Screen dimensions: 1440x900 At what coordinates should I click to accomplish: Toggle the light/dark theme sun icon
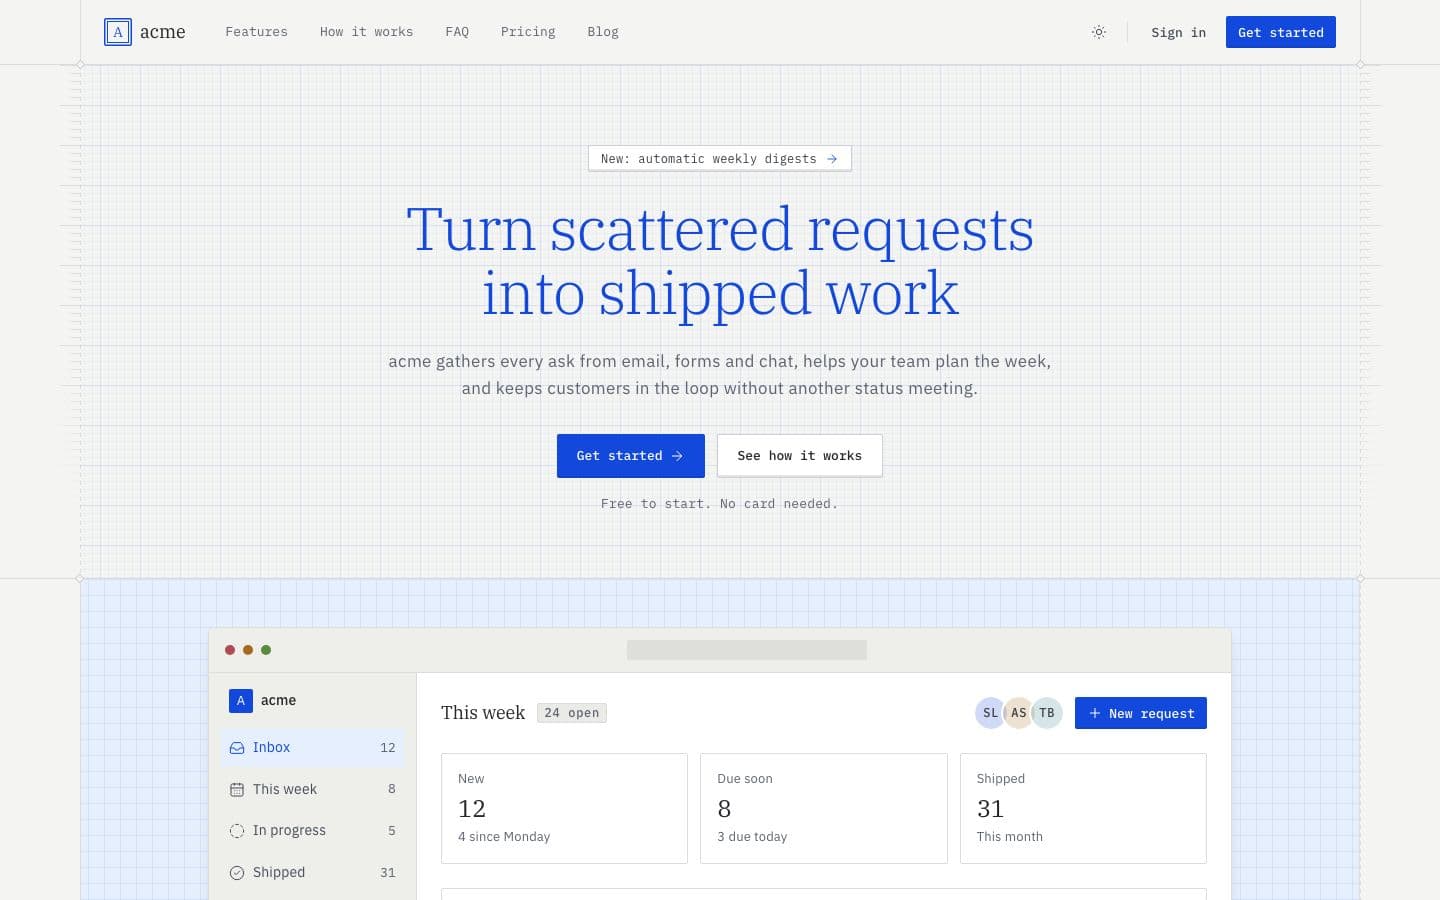point(1099,32)
